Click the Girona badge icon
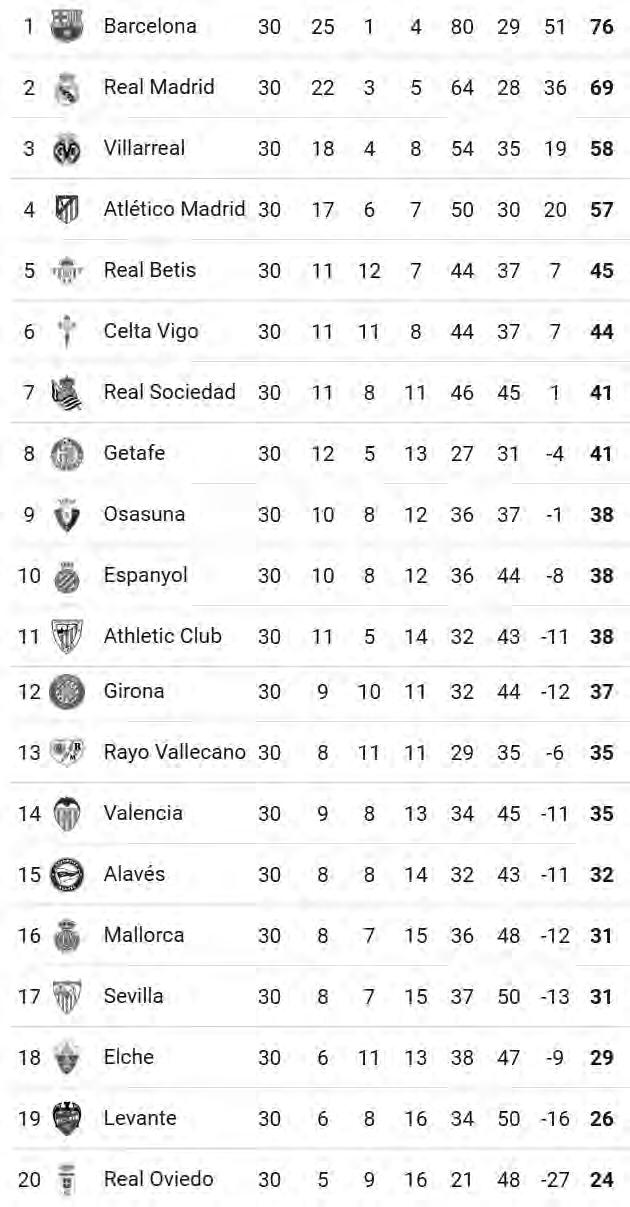The image size is (630, 1207). point(67,691)
